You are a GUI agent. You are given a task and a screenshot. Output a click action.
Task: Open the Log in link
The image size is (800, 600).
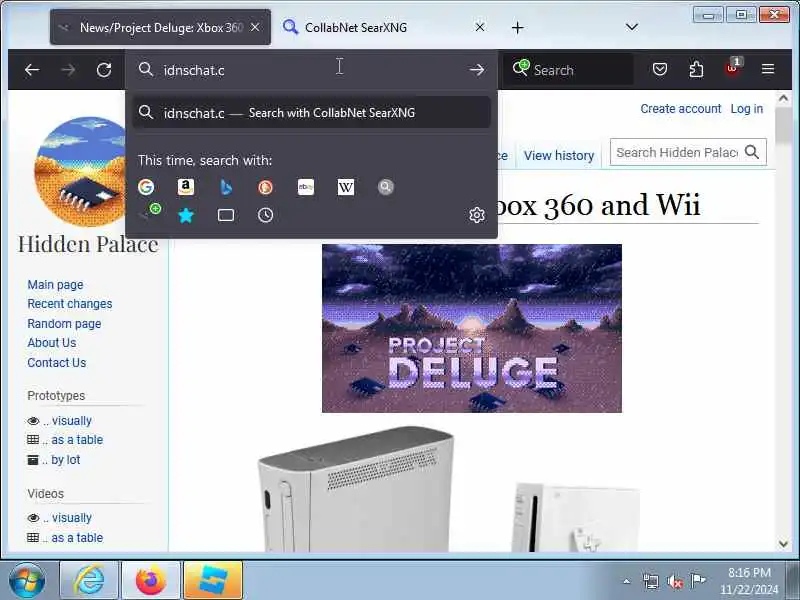tap(746, 109)
